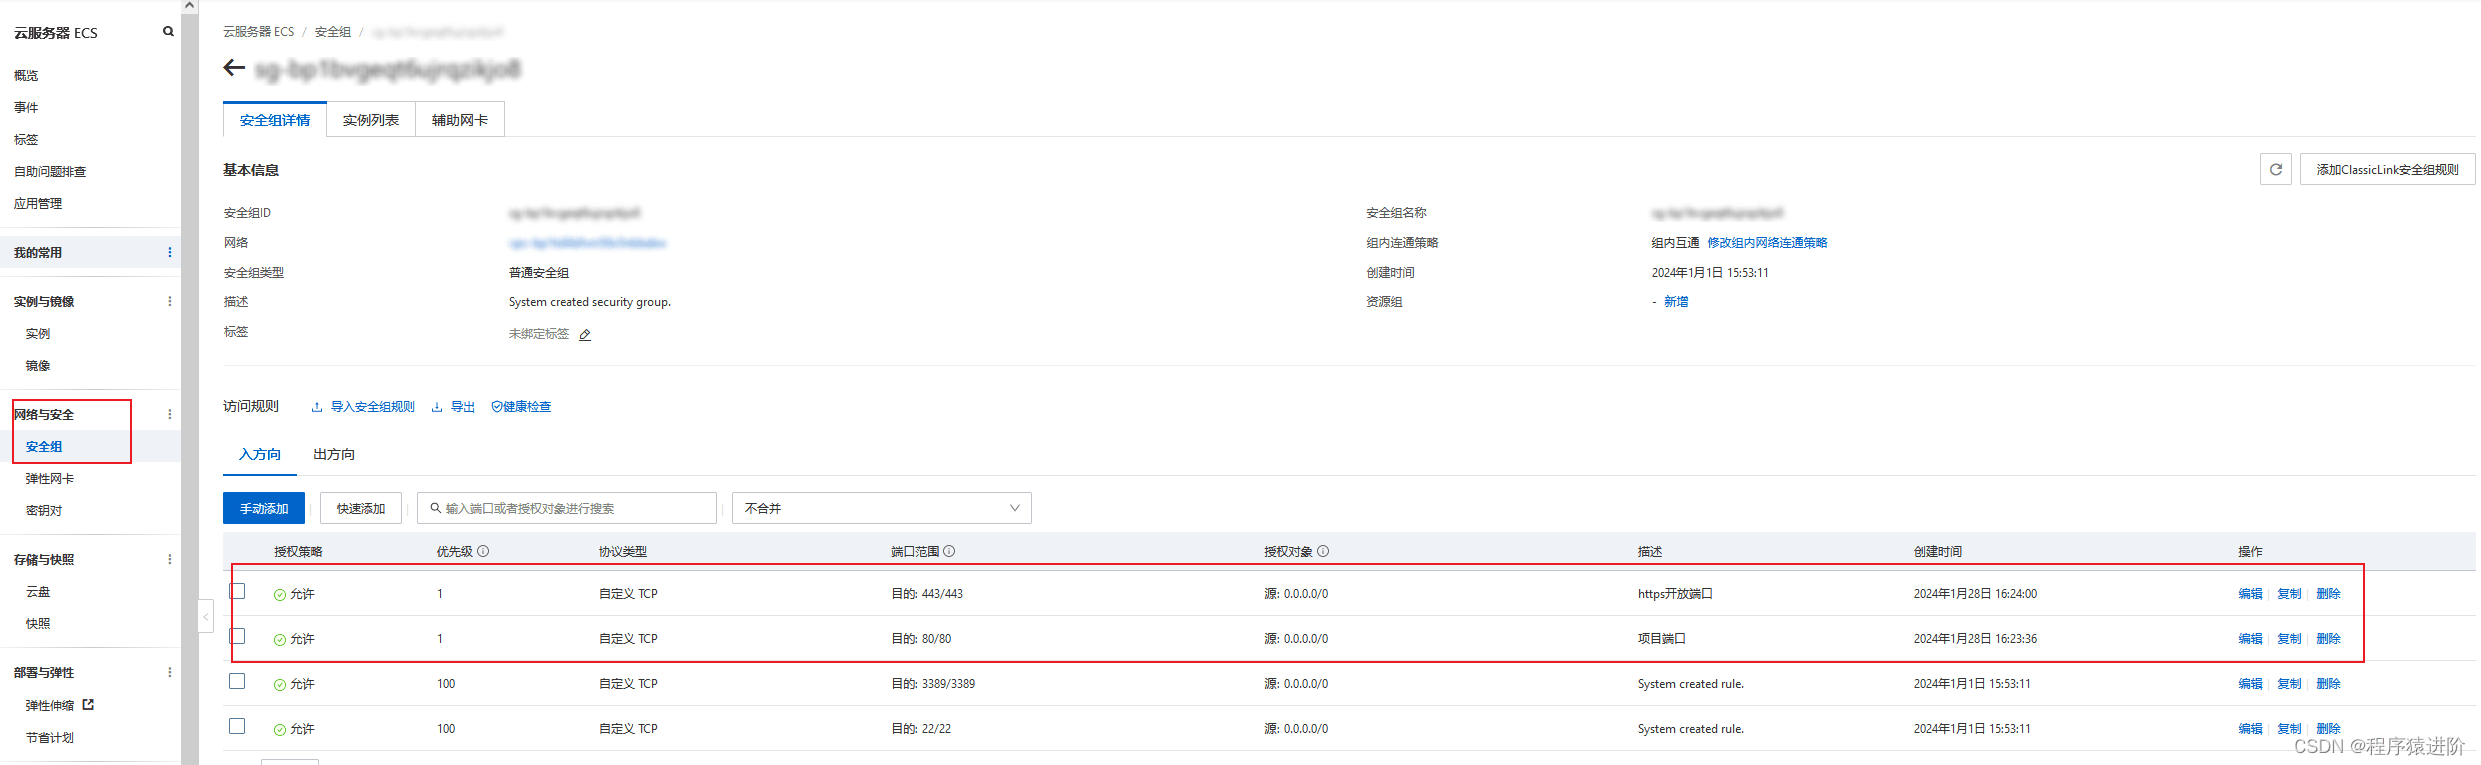
Task: Check the box for port 22/22 rule
Action: tap(237, 727)
